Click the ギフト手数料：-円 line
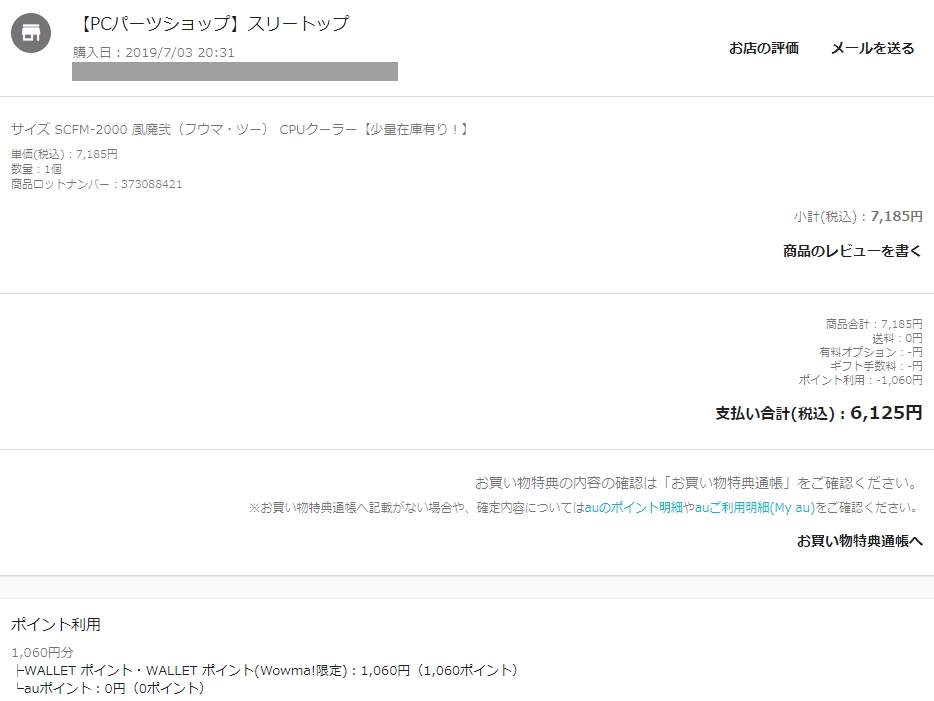This screenshot has width=934, height=701. point(876,366)
